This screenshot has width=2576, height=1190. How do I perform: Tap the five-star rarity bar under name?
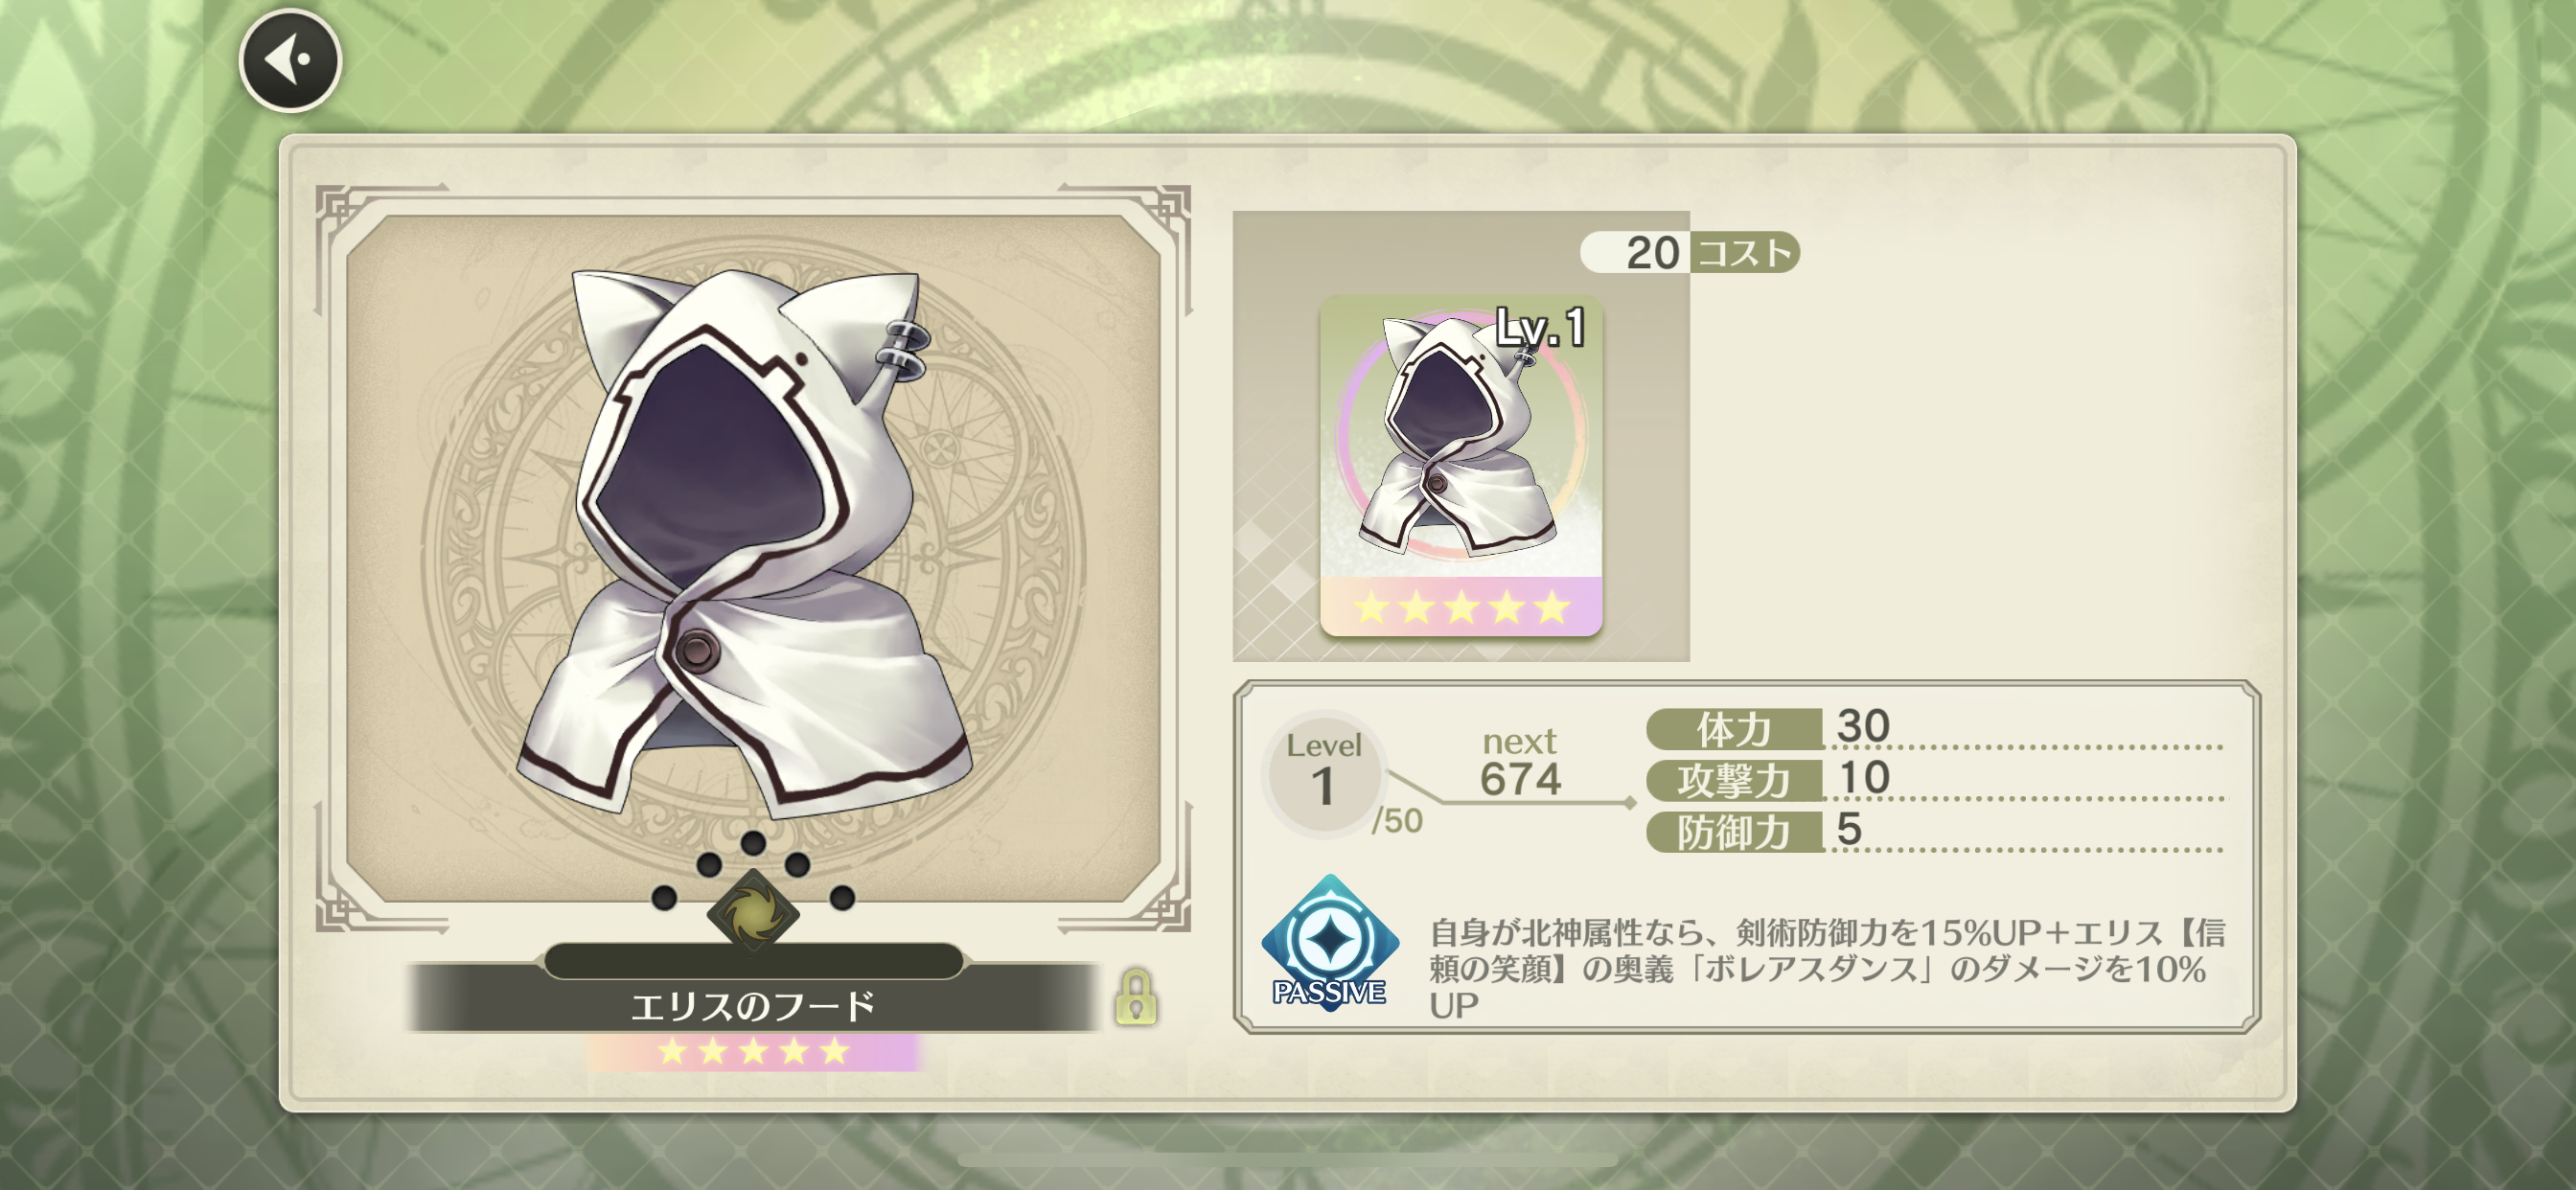(753, 1051)
